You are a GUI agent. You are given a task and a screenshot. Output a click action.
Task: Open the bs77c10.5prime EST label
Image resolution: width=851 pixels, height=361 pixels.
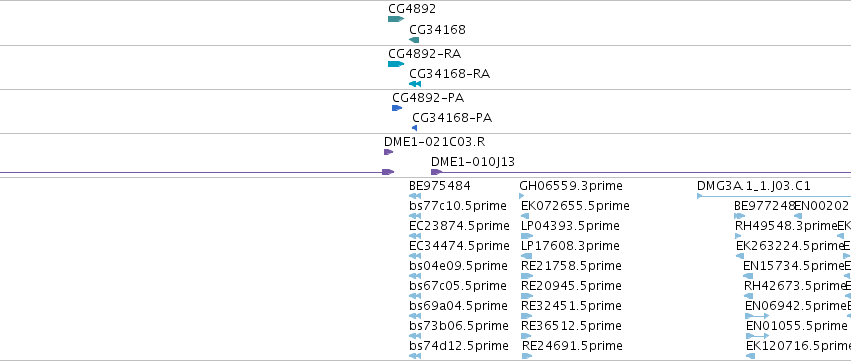(x=458, y=206)
